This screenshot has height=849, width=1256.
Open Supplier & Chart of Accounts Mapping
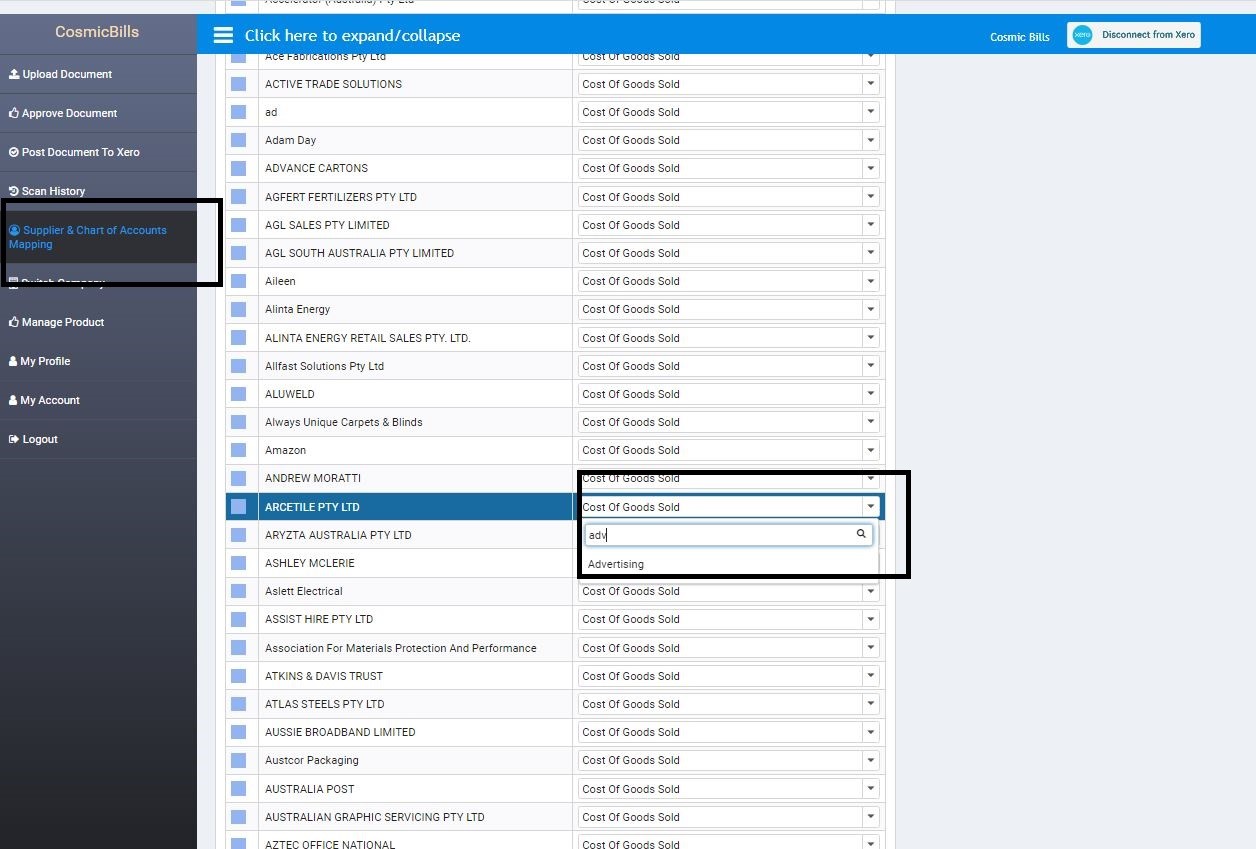pyautogui.click(x=98, y=237)
